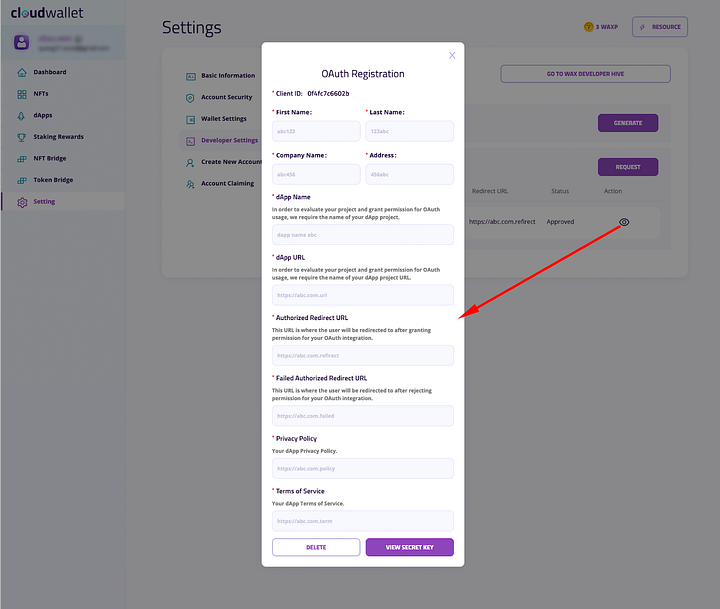720x609 pixels.
Task: Click the Token Bridge icon
Action: [22, 180]
